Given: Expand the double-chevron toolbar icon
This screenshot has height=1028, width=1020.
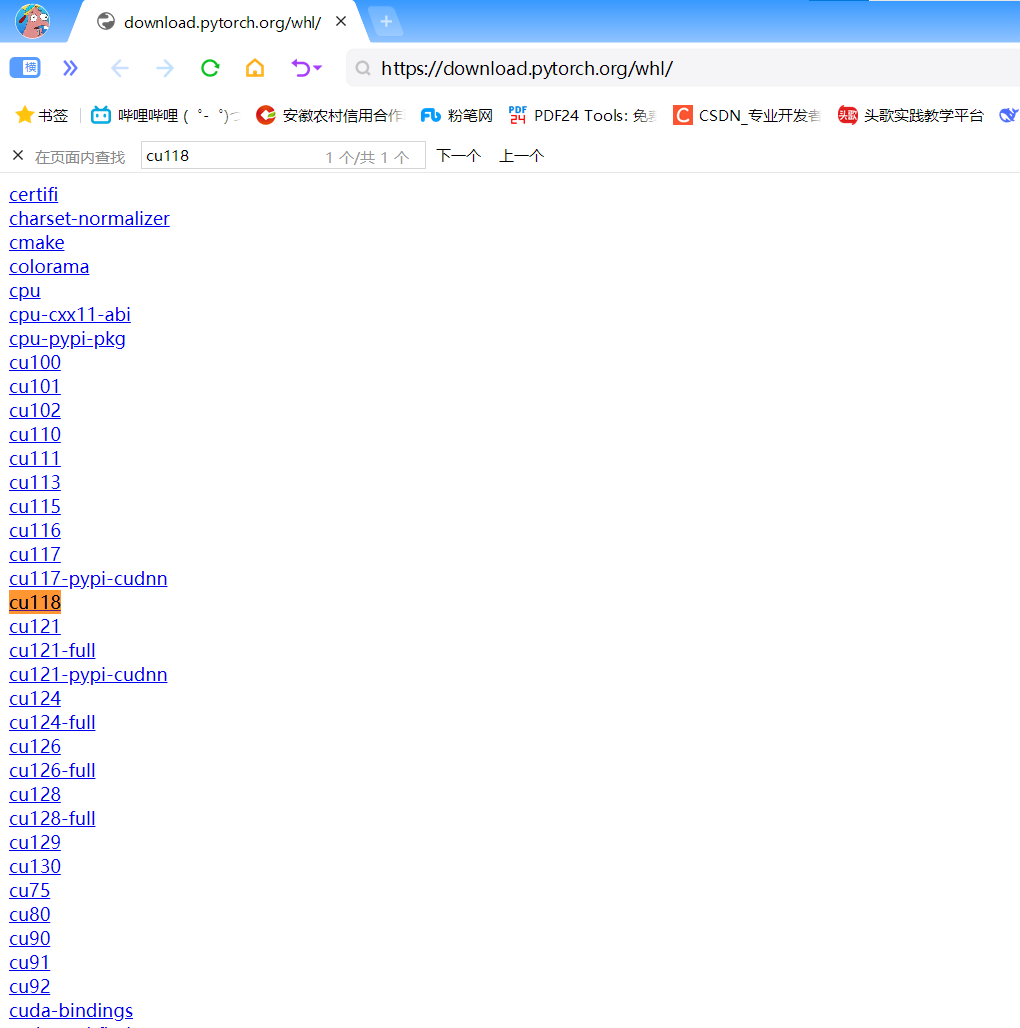Looking at the screenshot, I should tap(70, 68).
